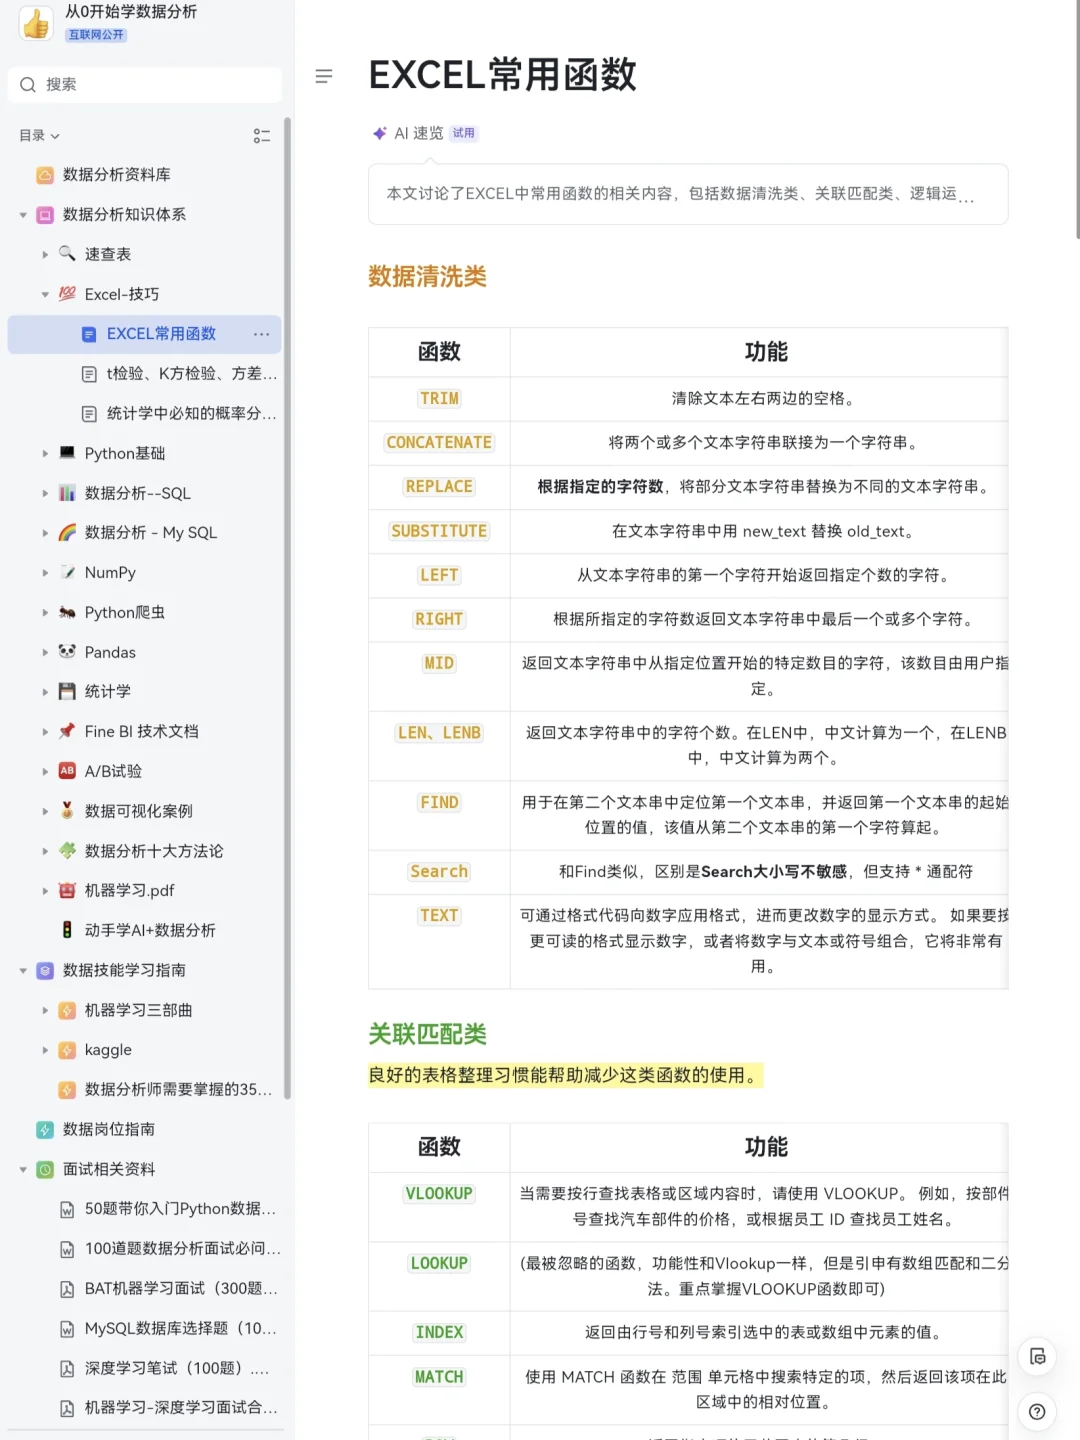Screen dimensions: 1080x1440
Task: Click the 搜索 input field
Action: (x=144, y=84)
